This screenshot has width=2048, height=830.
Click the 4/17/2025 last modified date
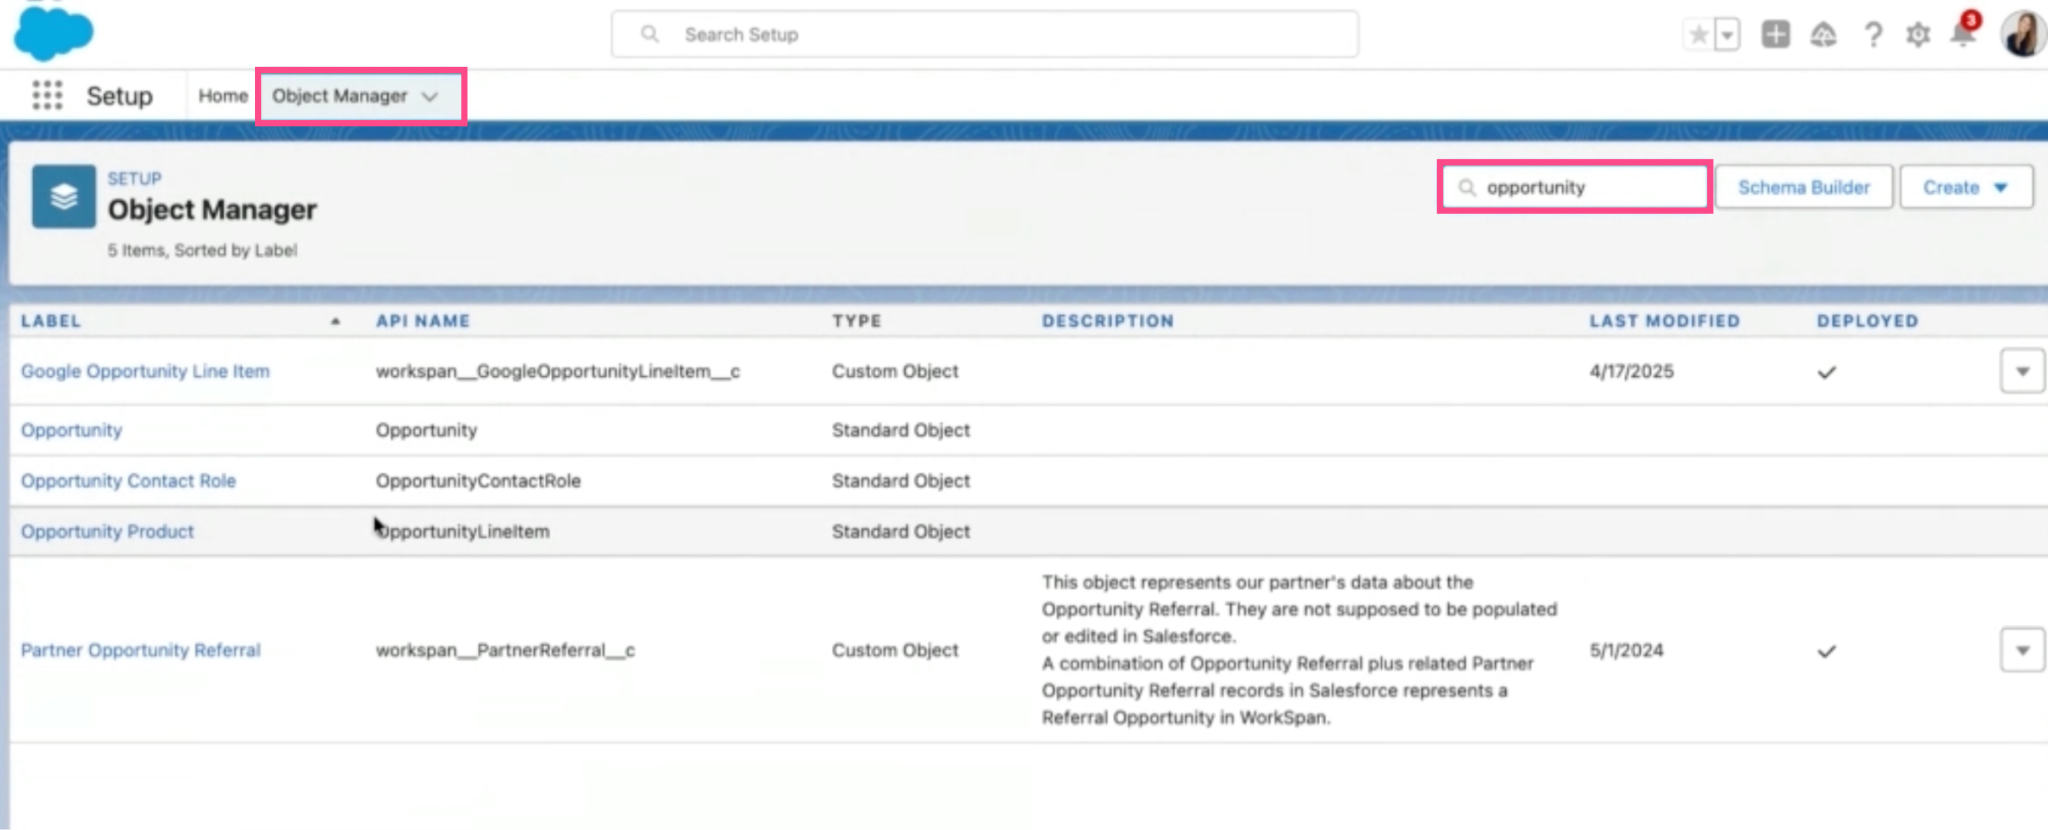coord(1631,371)
